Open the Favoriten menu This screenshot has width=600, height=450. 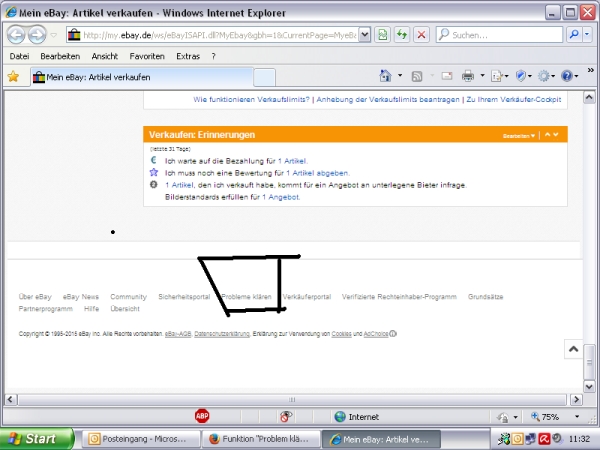(x=147, y=56)
